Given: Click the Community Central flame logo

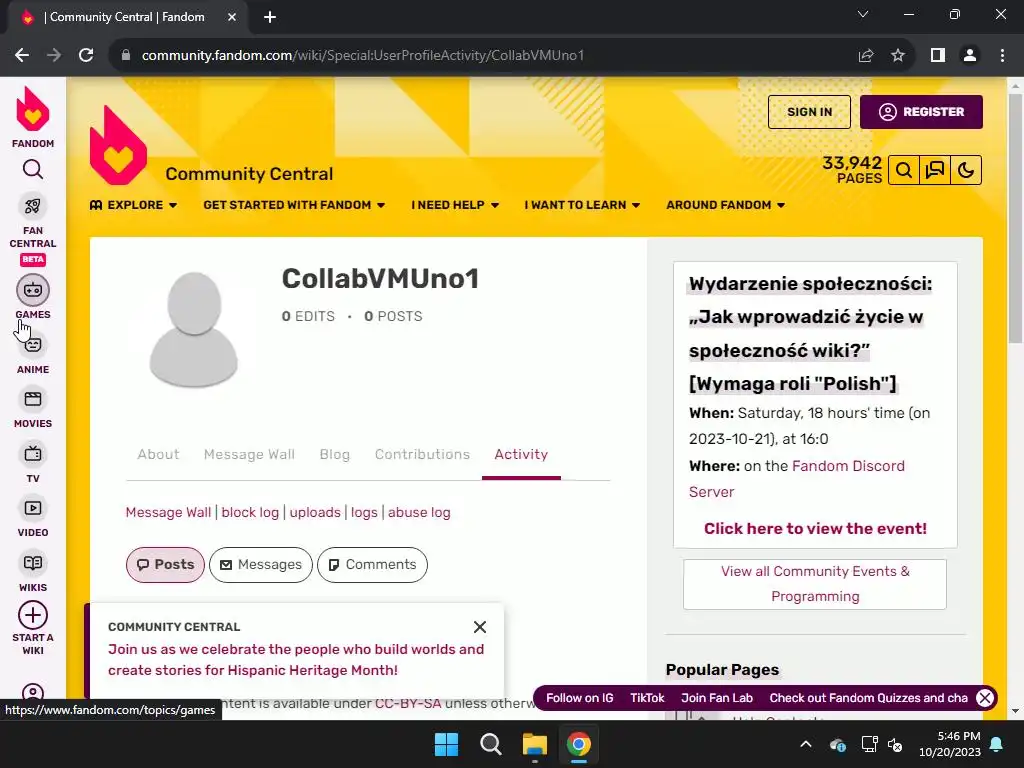Looking at the screenshot, I should click(118, 145).
